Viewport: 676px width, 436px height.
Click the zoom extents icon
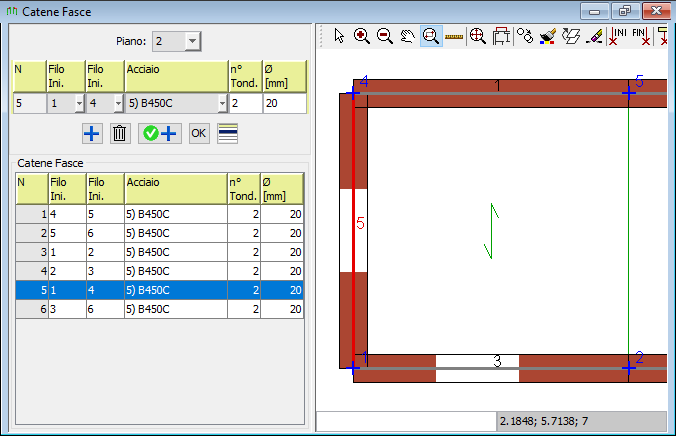tap(478, 36)
